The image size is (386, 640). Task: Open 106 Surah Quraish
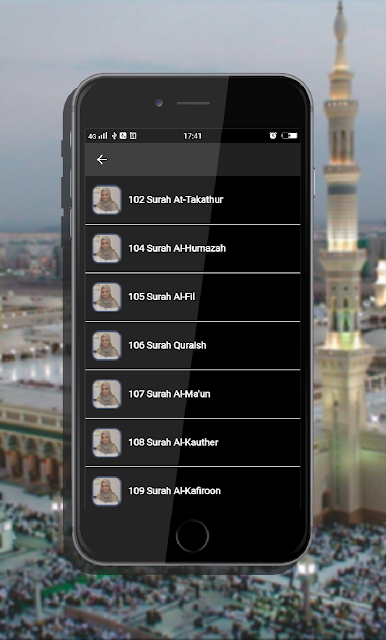pos(193,346)
